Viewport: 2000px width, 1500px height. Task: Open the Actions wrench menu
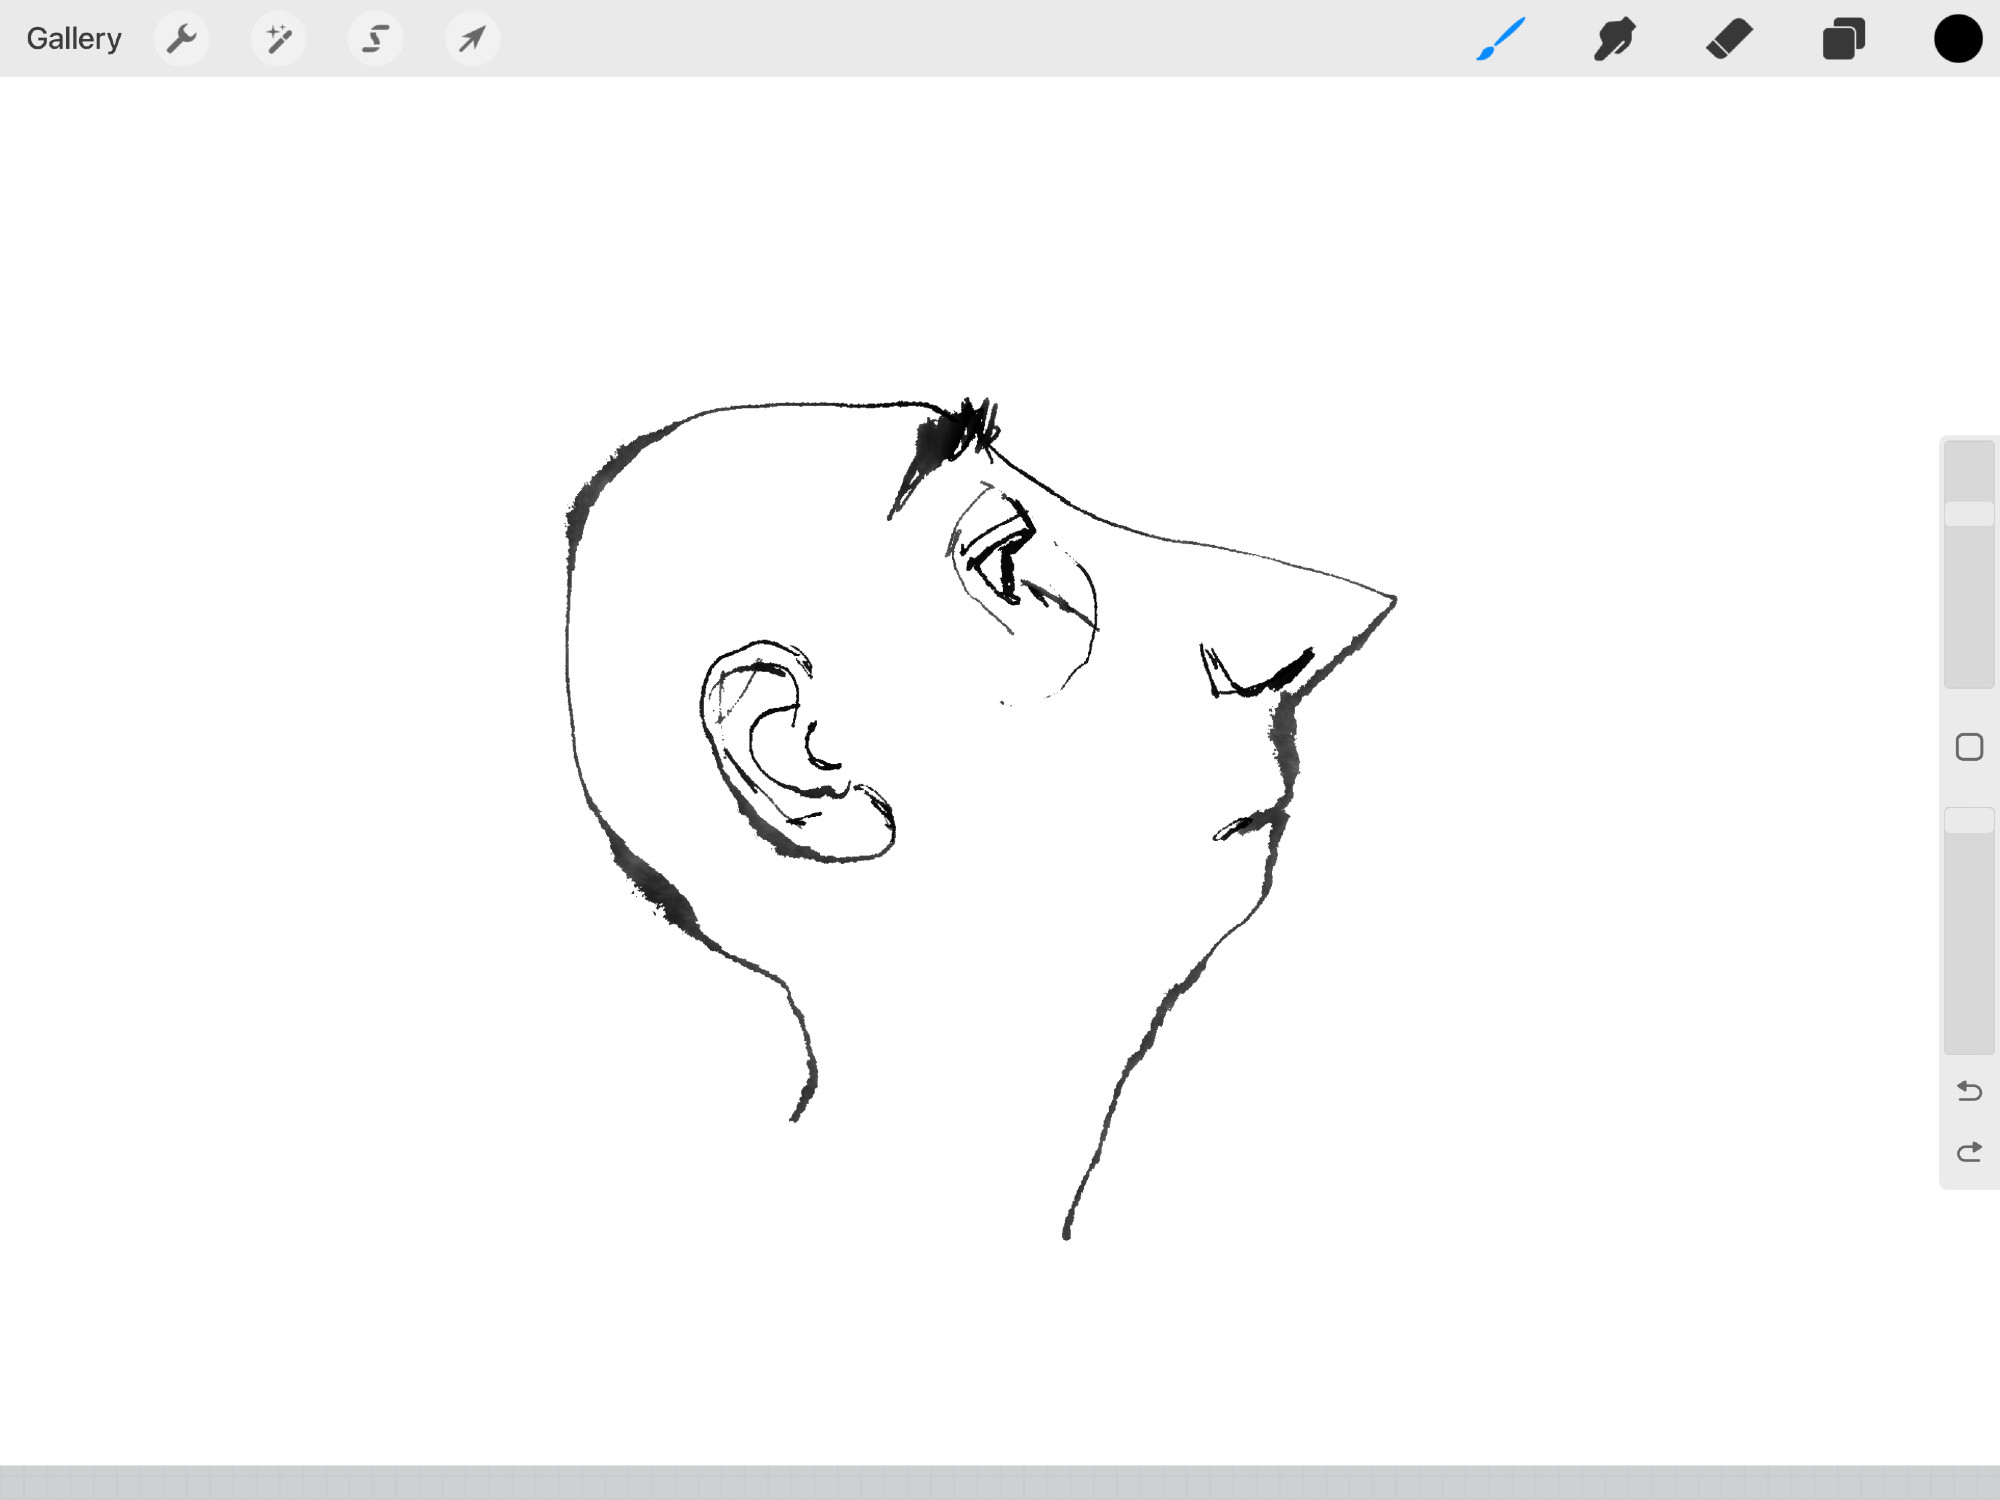[181, 39]
